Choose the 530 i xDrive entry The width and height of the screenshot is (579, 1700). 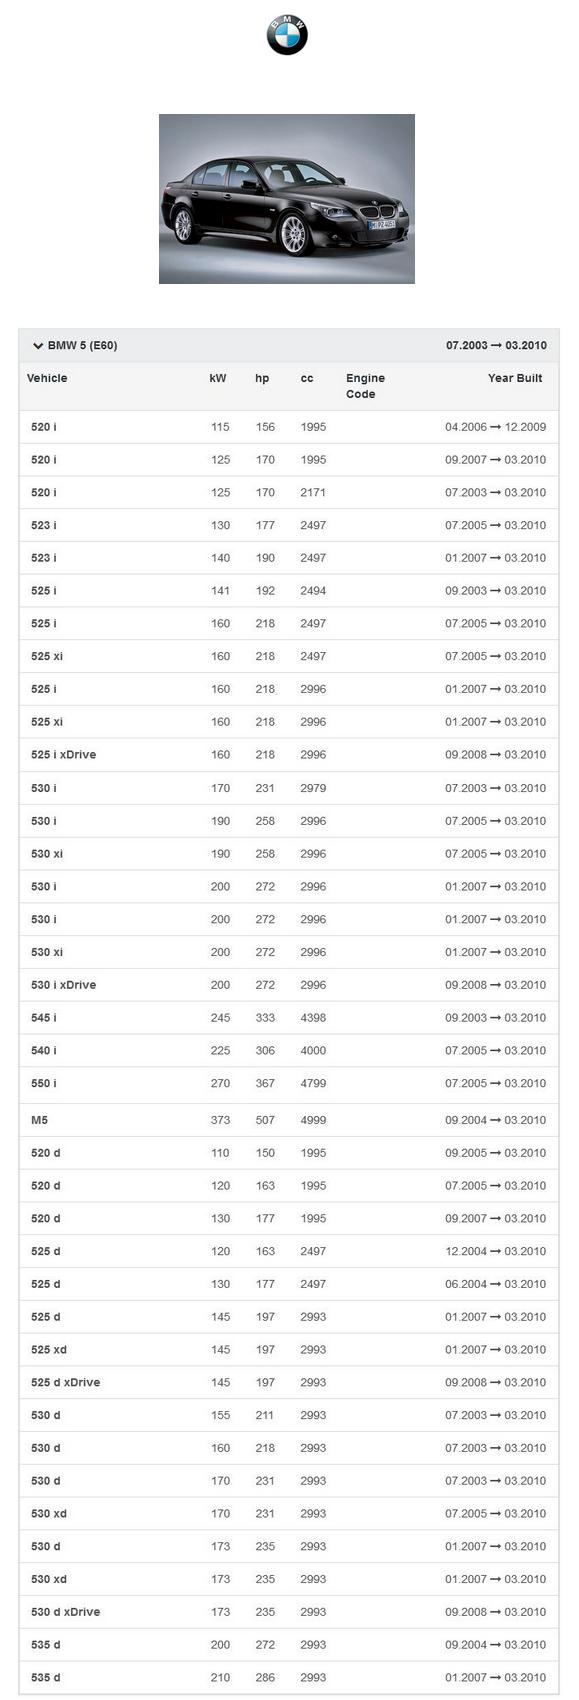(x=289, y=985)
